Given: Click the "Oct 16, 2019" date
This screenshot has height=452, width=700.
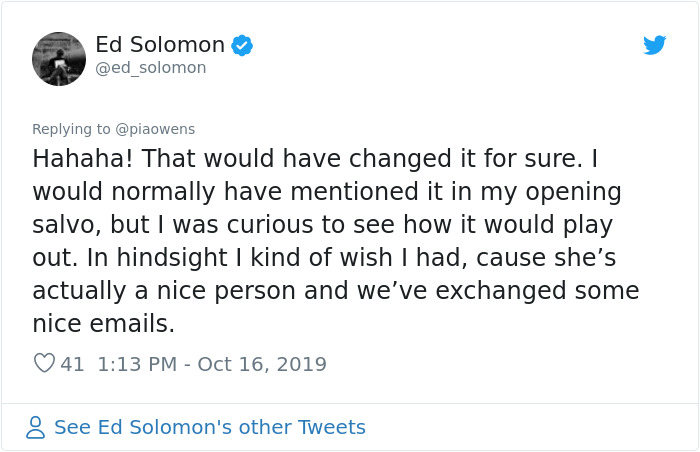Looking at the screenshot, I should [262, 364].
